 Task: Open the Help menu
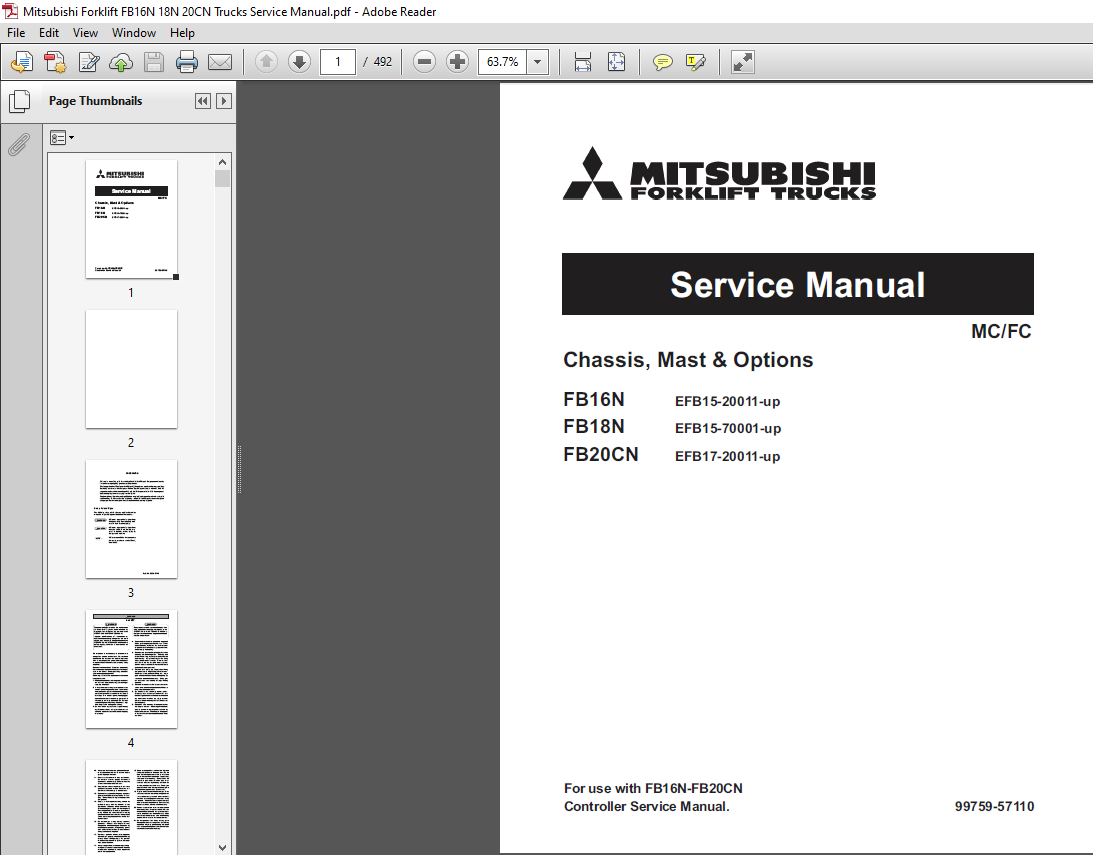(x=183, y=33)
